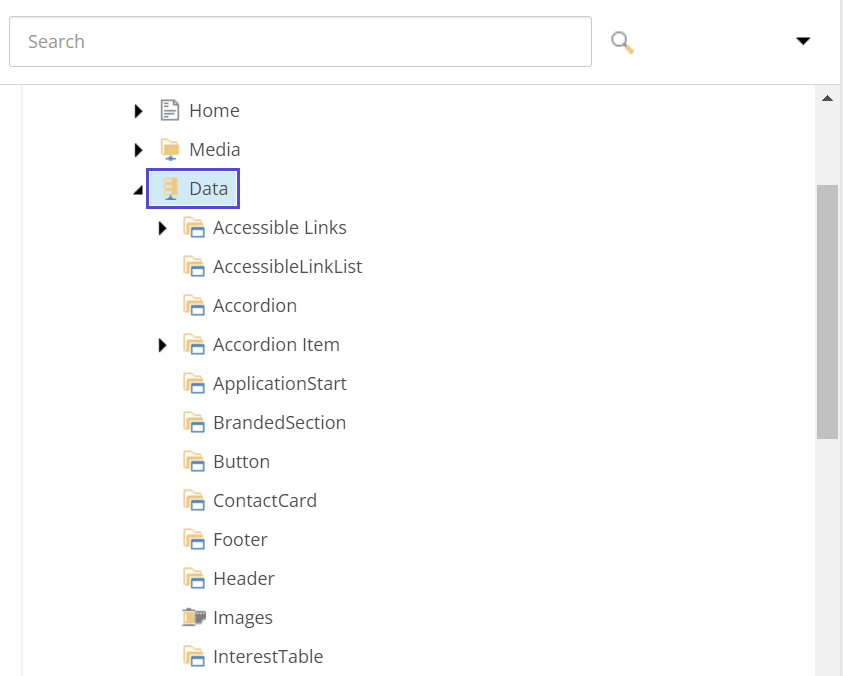Image resolution: width=843 pixels, height=676 pixels.
Task: Click the Accessible Links folder icon
Action: [194, 227]
